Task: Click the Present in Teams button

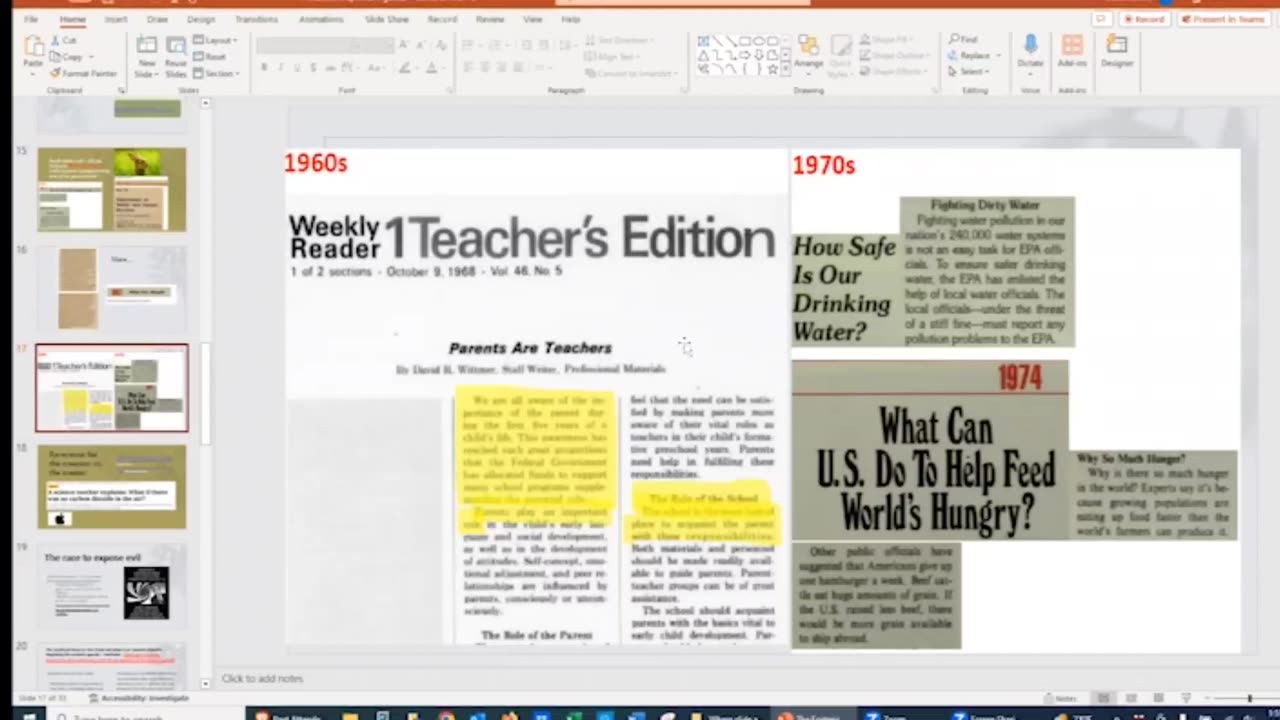Action: point(1223,19)
